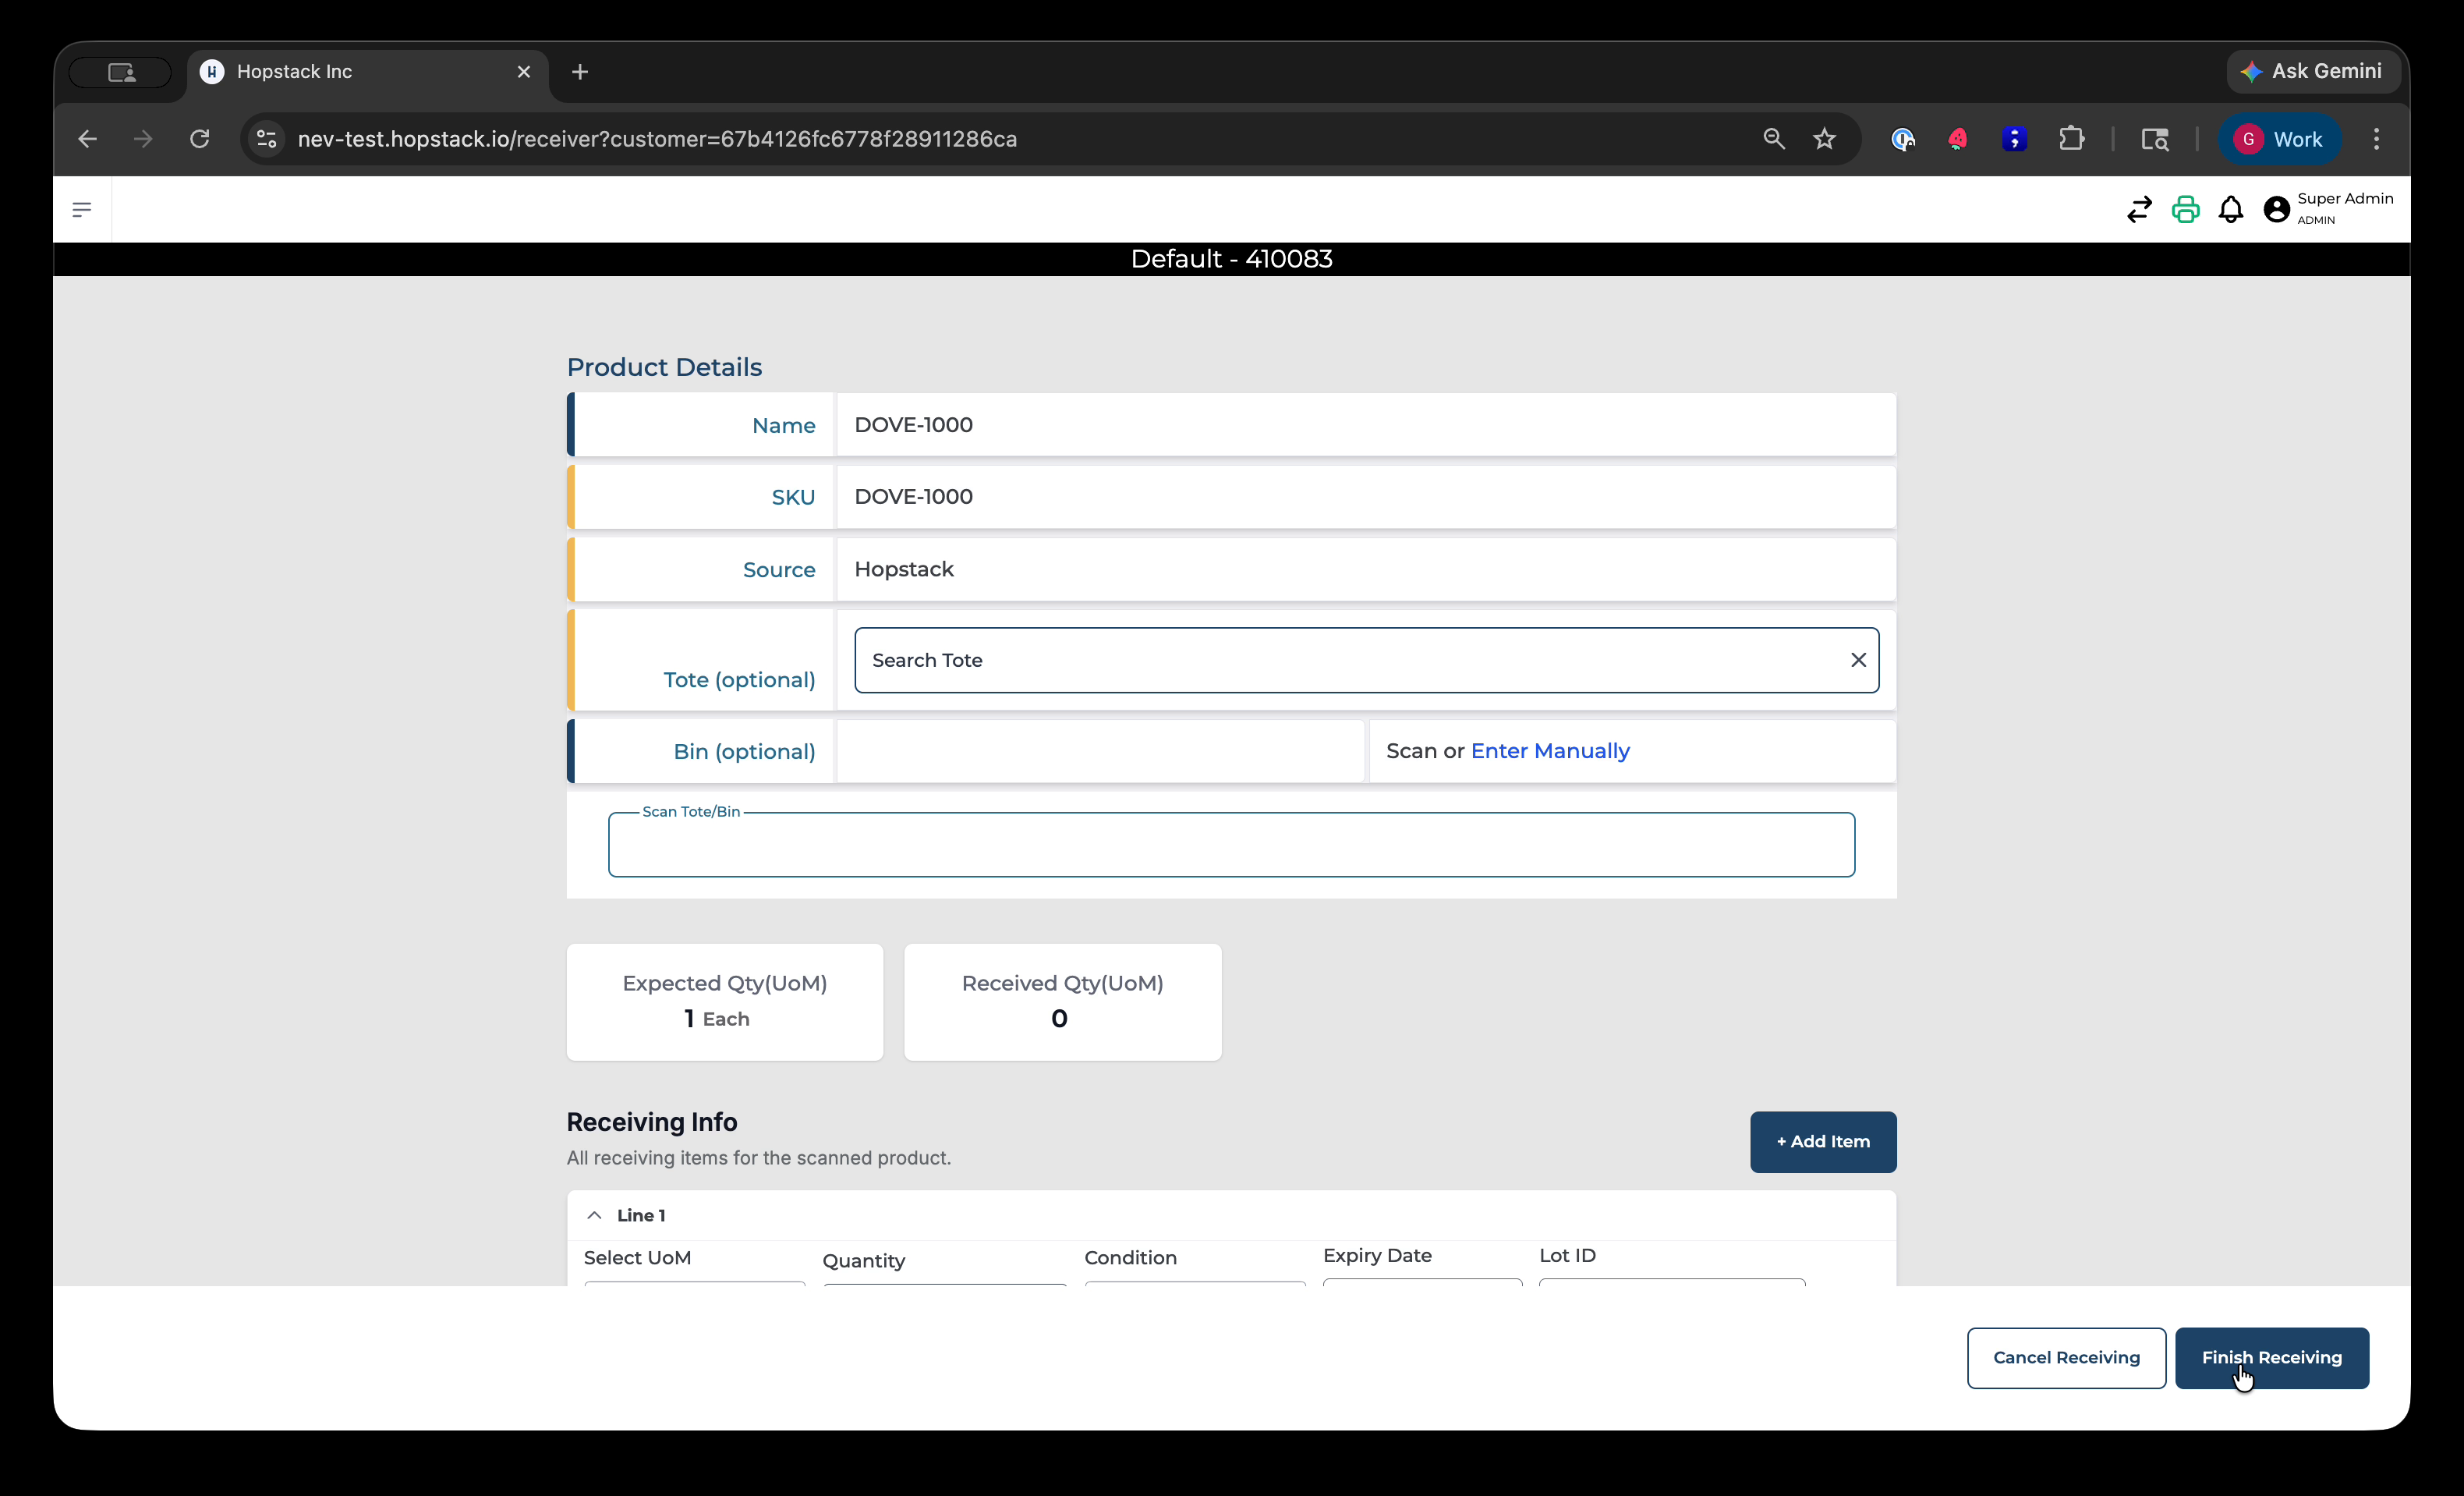Click the Condition column label
Image resolution: width=2464 pixels, height=1496 pixels.
pos(1130,1258)
